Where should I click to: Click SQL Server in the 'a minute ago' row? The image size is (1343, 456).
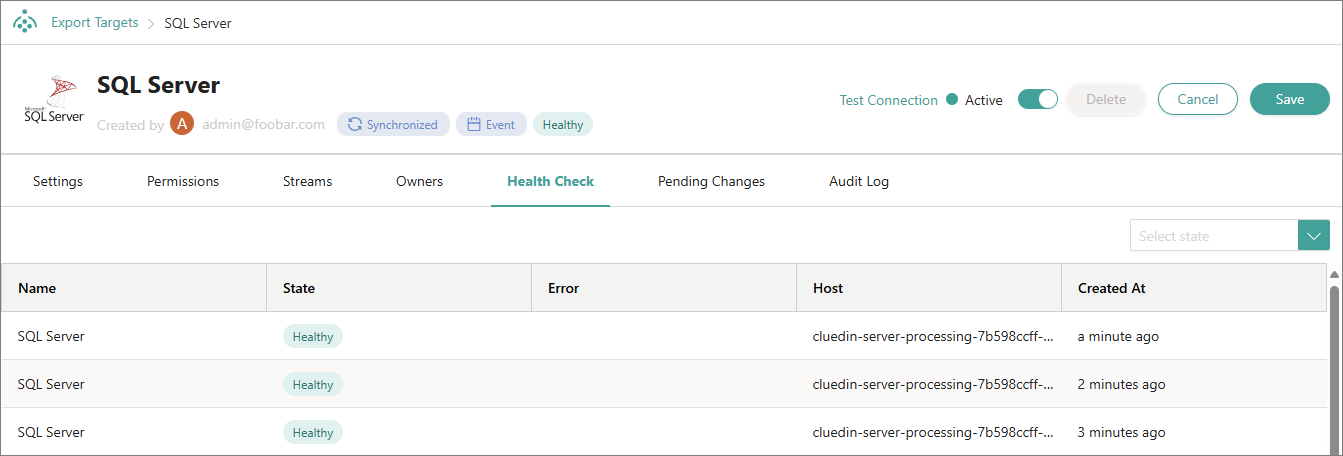pyautogui.click(x=51, y=336)
